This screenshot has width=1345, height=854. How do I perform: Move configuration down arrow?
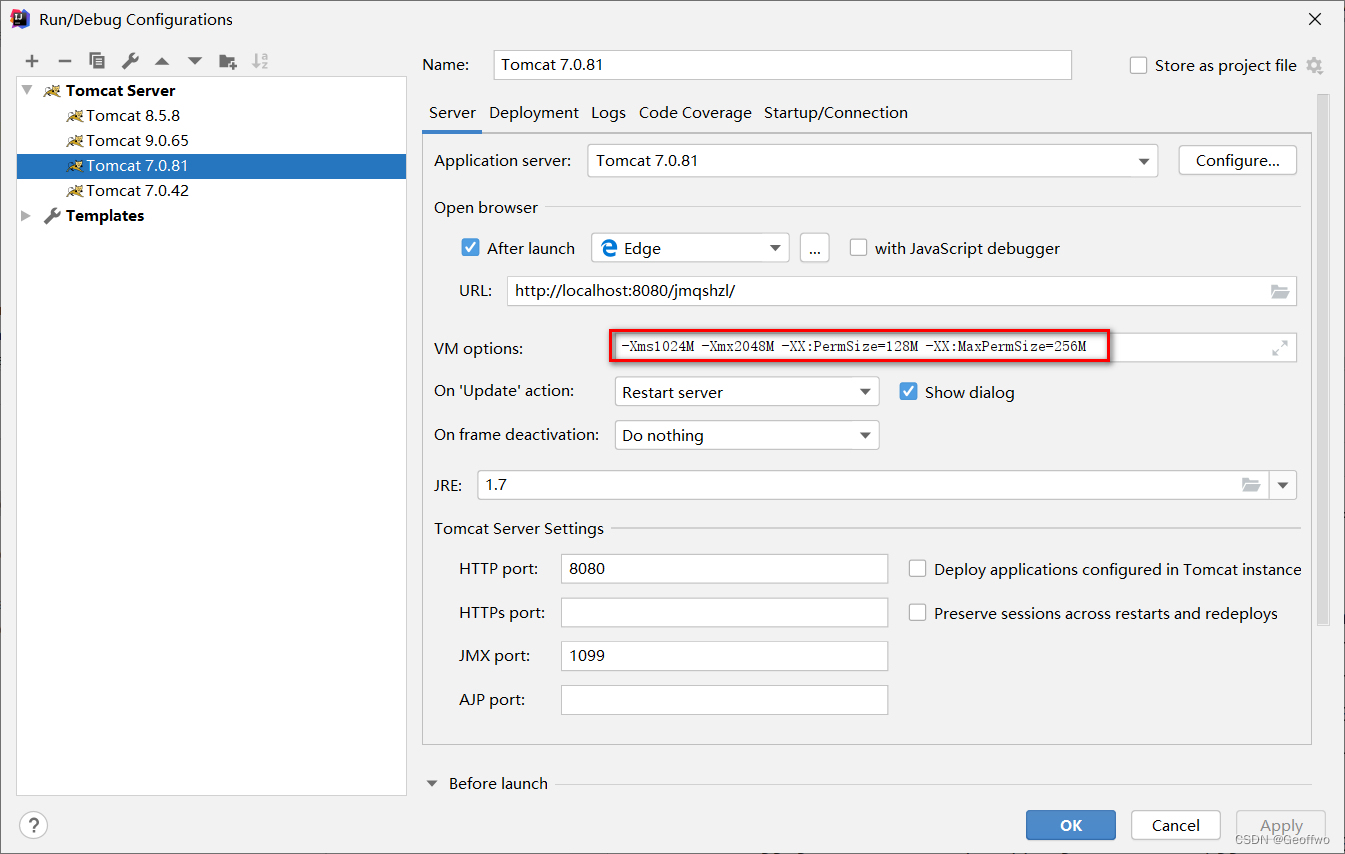[194, 61]
